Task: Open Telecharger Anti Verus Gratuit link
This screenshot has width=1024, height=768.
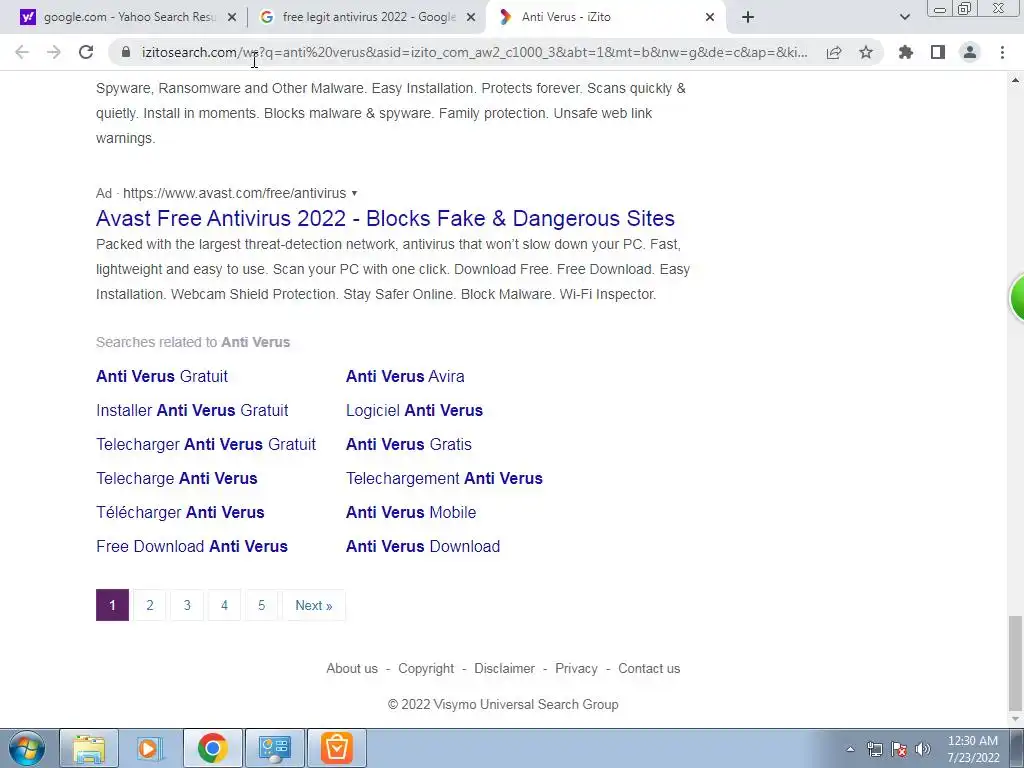Action: 206,444
